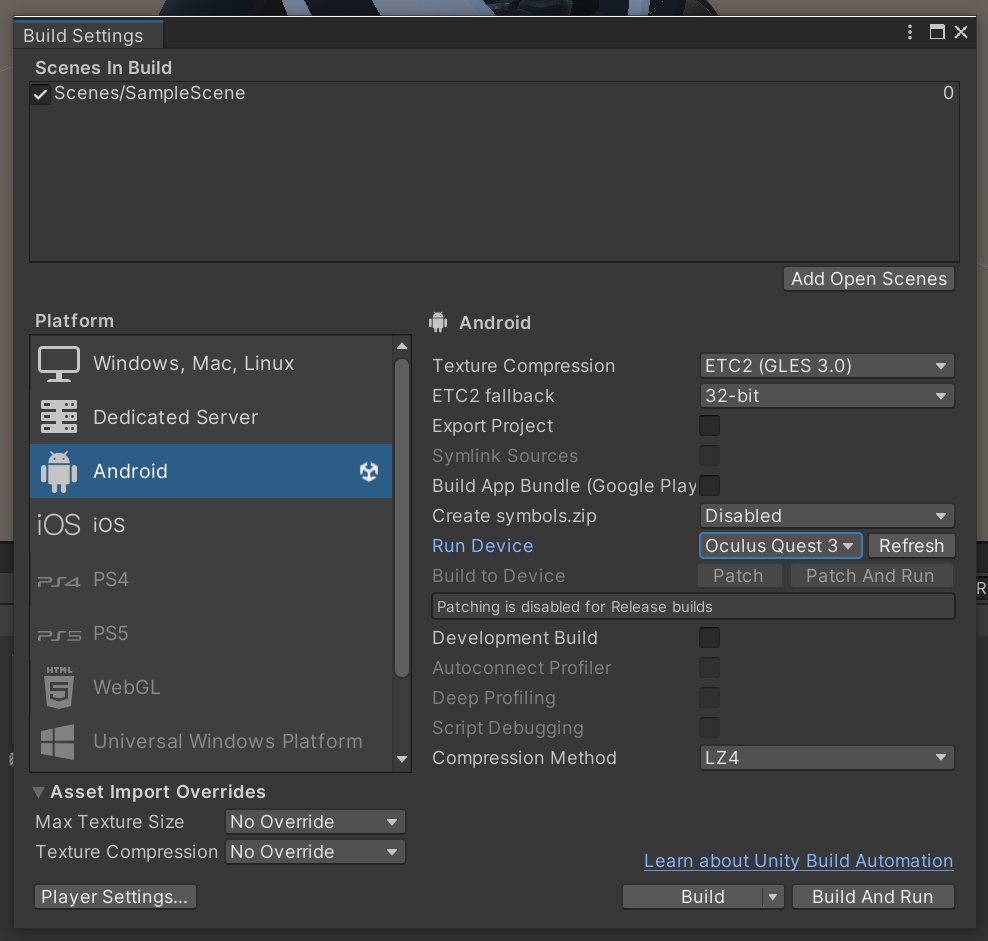988x941 pixels.
Task: Select Dedicated Server platform
Action: click(x=211, y=417)
